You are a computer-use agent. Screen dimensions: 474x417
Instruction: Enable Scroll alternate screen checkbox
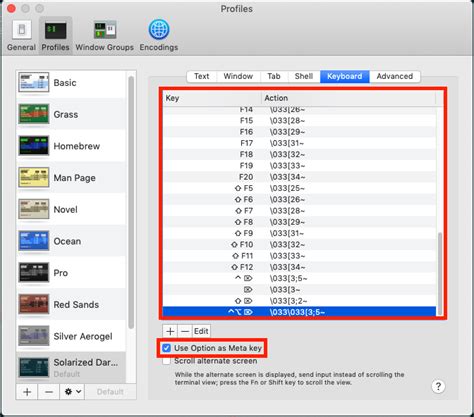pyautogui.click(x=166, y=361)
